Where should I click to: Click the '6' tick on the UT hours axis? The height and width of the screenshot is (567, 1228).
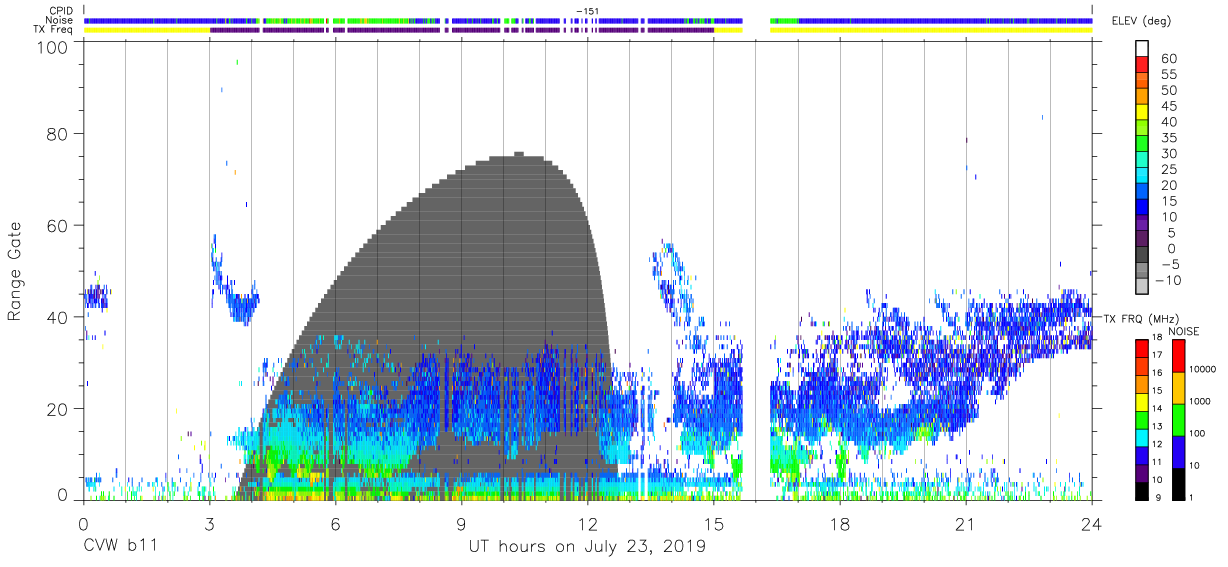click(x=335, y=523)
